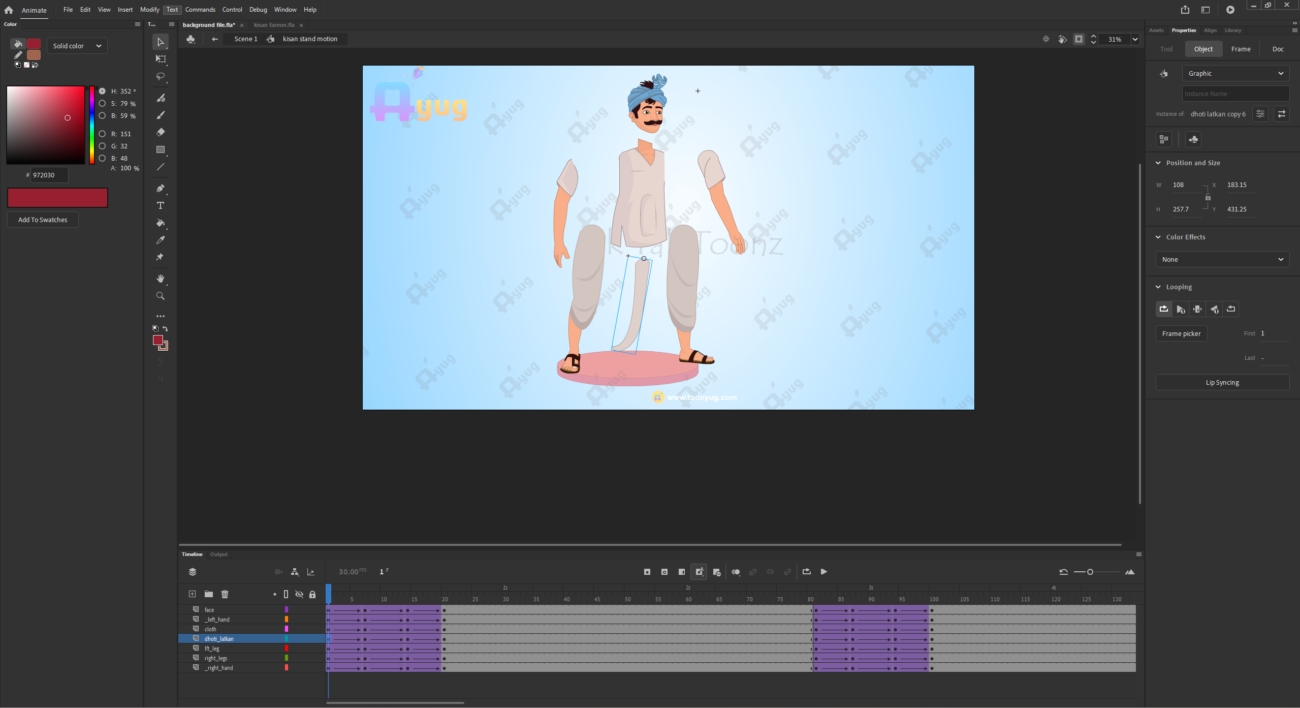This screenshot has height=708, width=1300.
Task: Choose the Eyedropper tool
Action: click(161, 240)
